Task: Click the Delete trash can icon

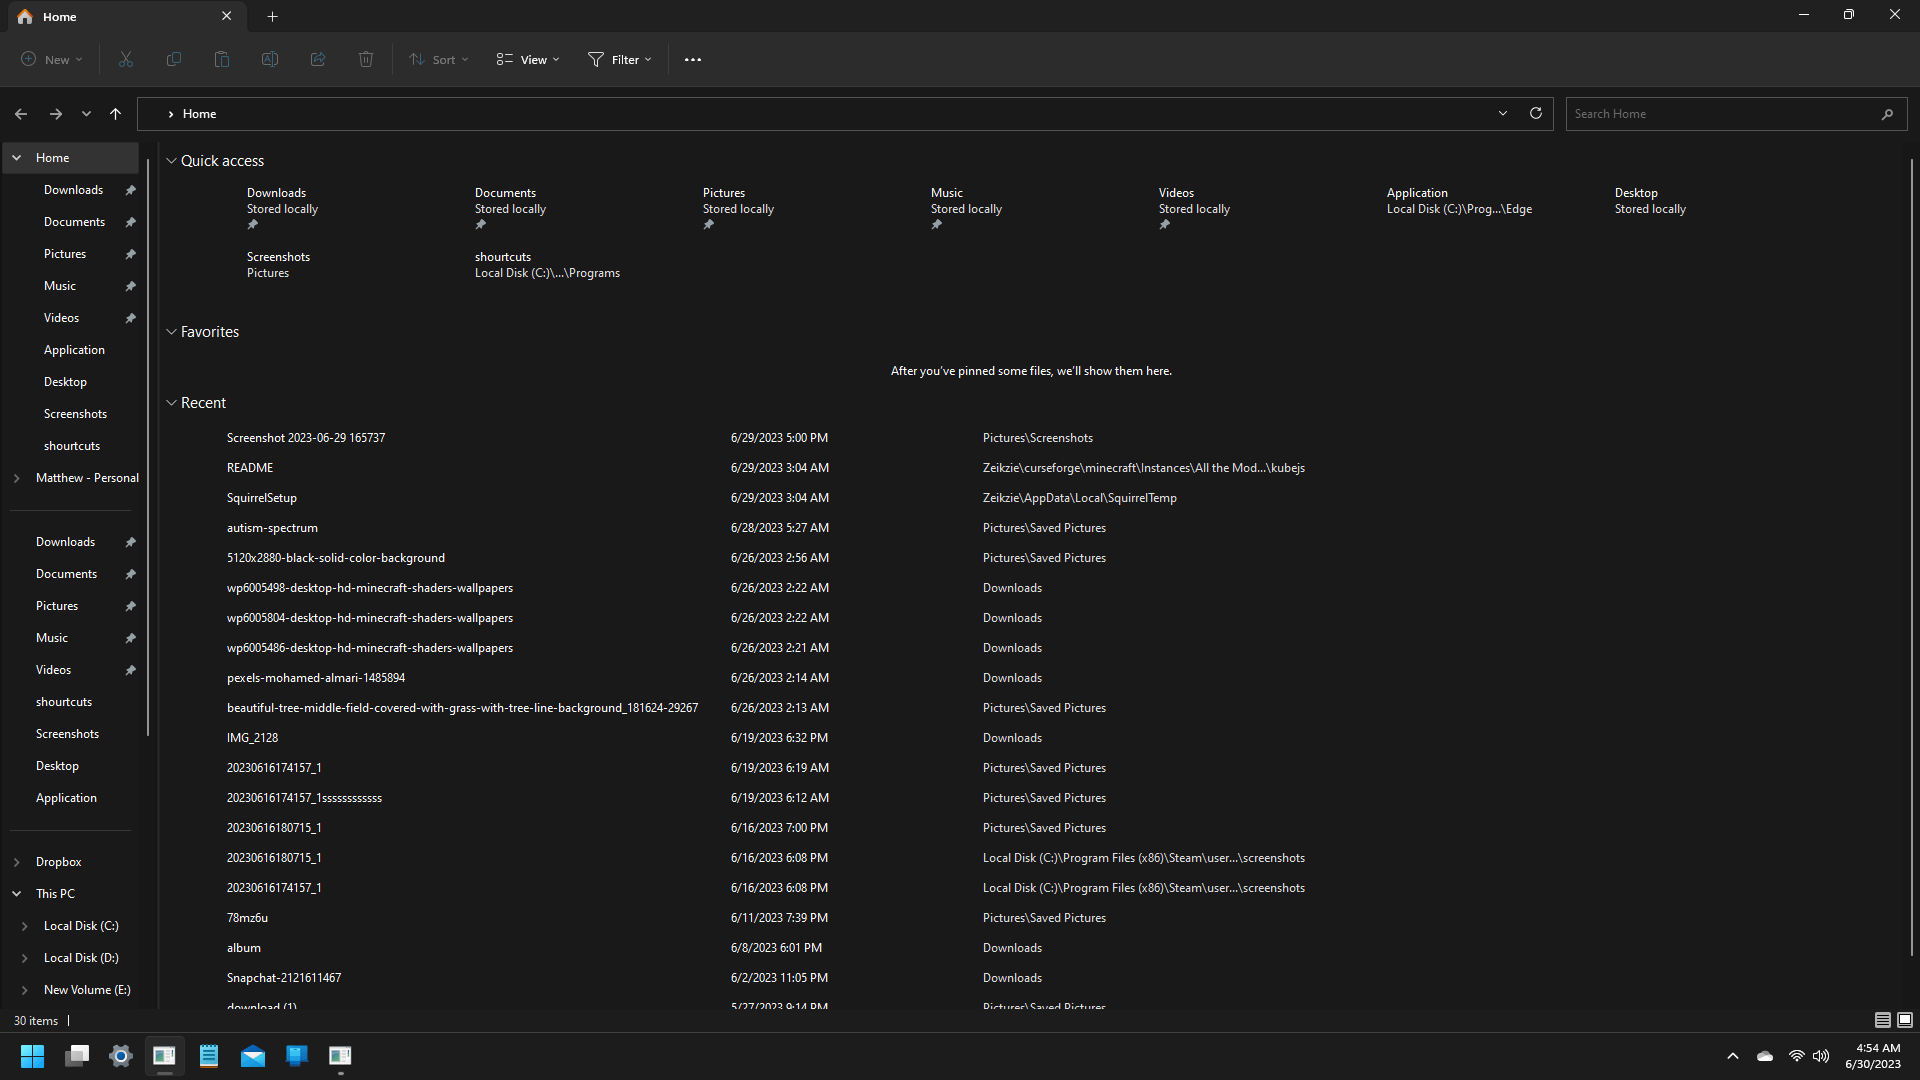Action: point(366,60)
